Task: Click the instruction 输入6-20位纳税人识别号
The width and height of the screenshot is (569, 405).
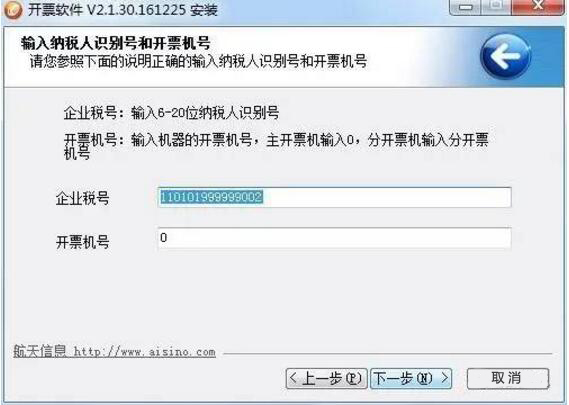Action: [x=205, y=113]
